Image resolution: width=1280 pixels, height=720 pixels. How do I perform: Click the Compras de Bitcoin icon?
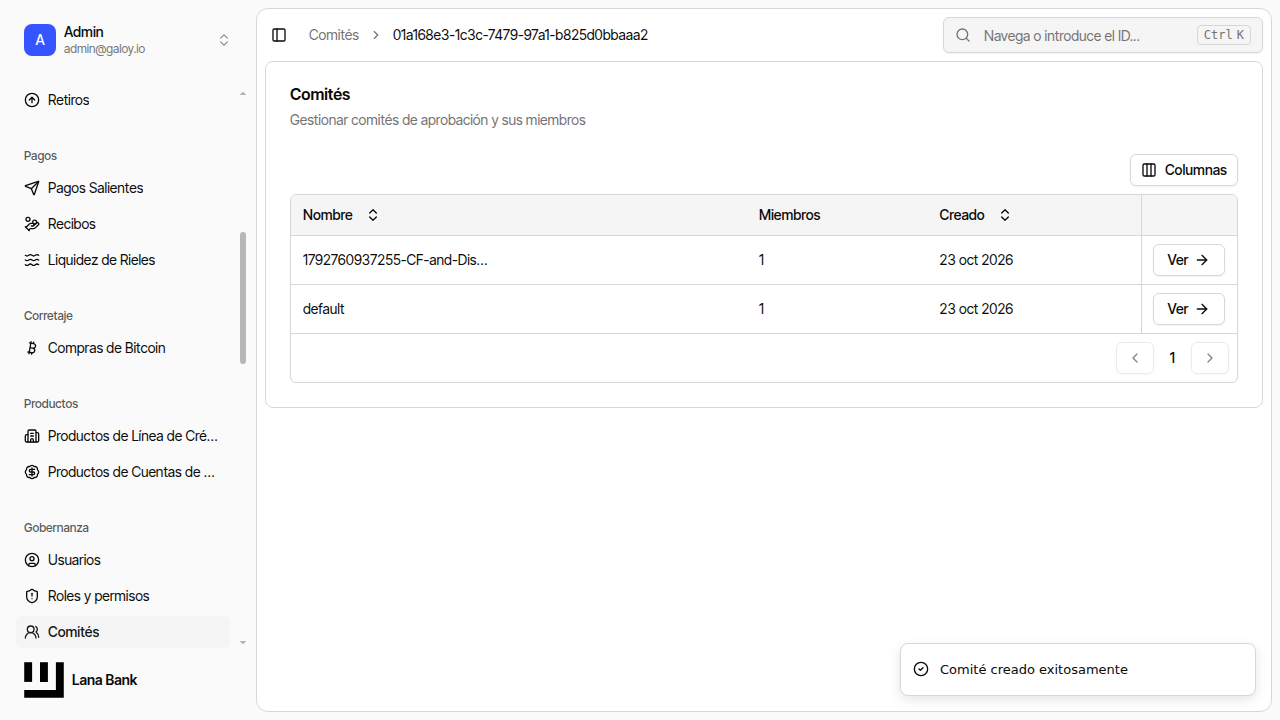(32, 348)
